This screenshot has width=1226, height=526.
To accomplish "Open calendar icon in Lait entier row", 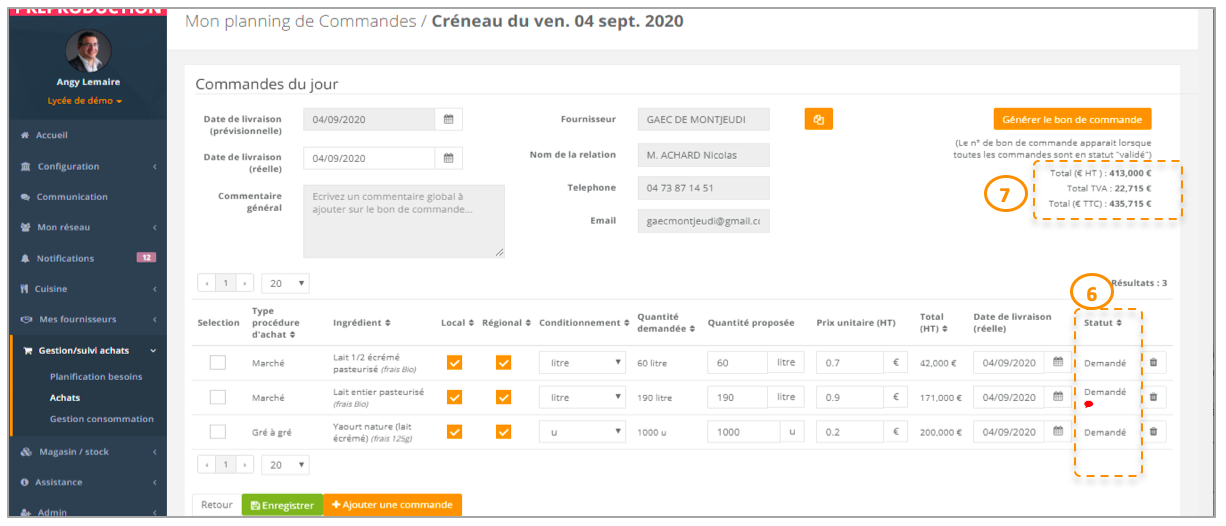I will (x=1058, y=397).
